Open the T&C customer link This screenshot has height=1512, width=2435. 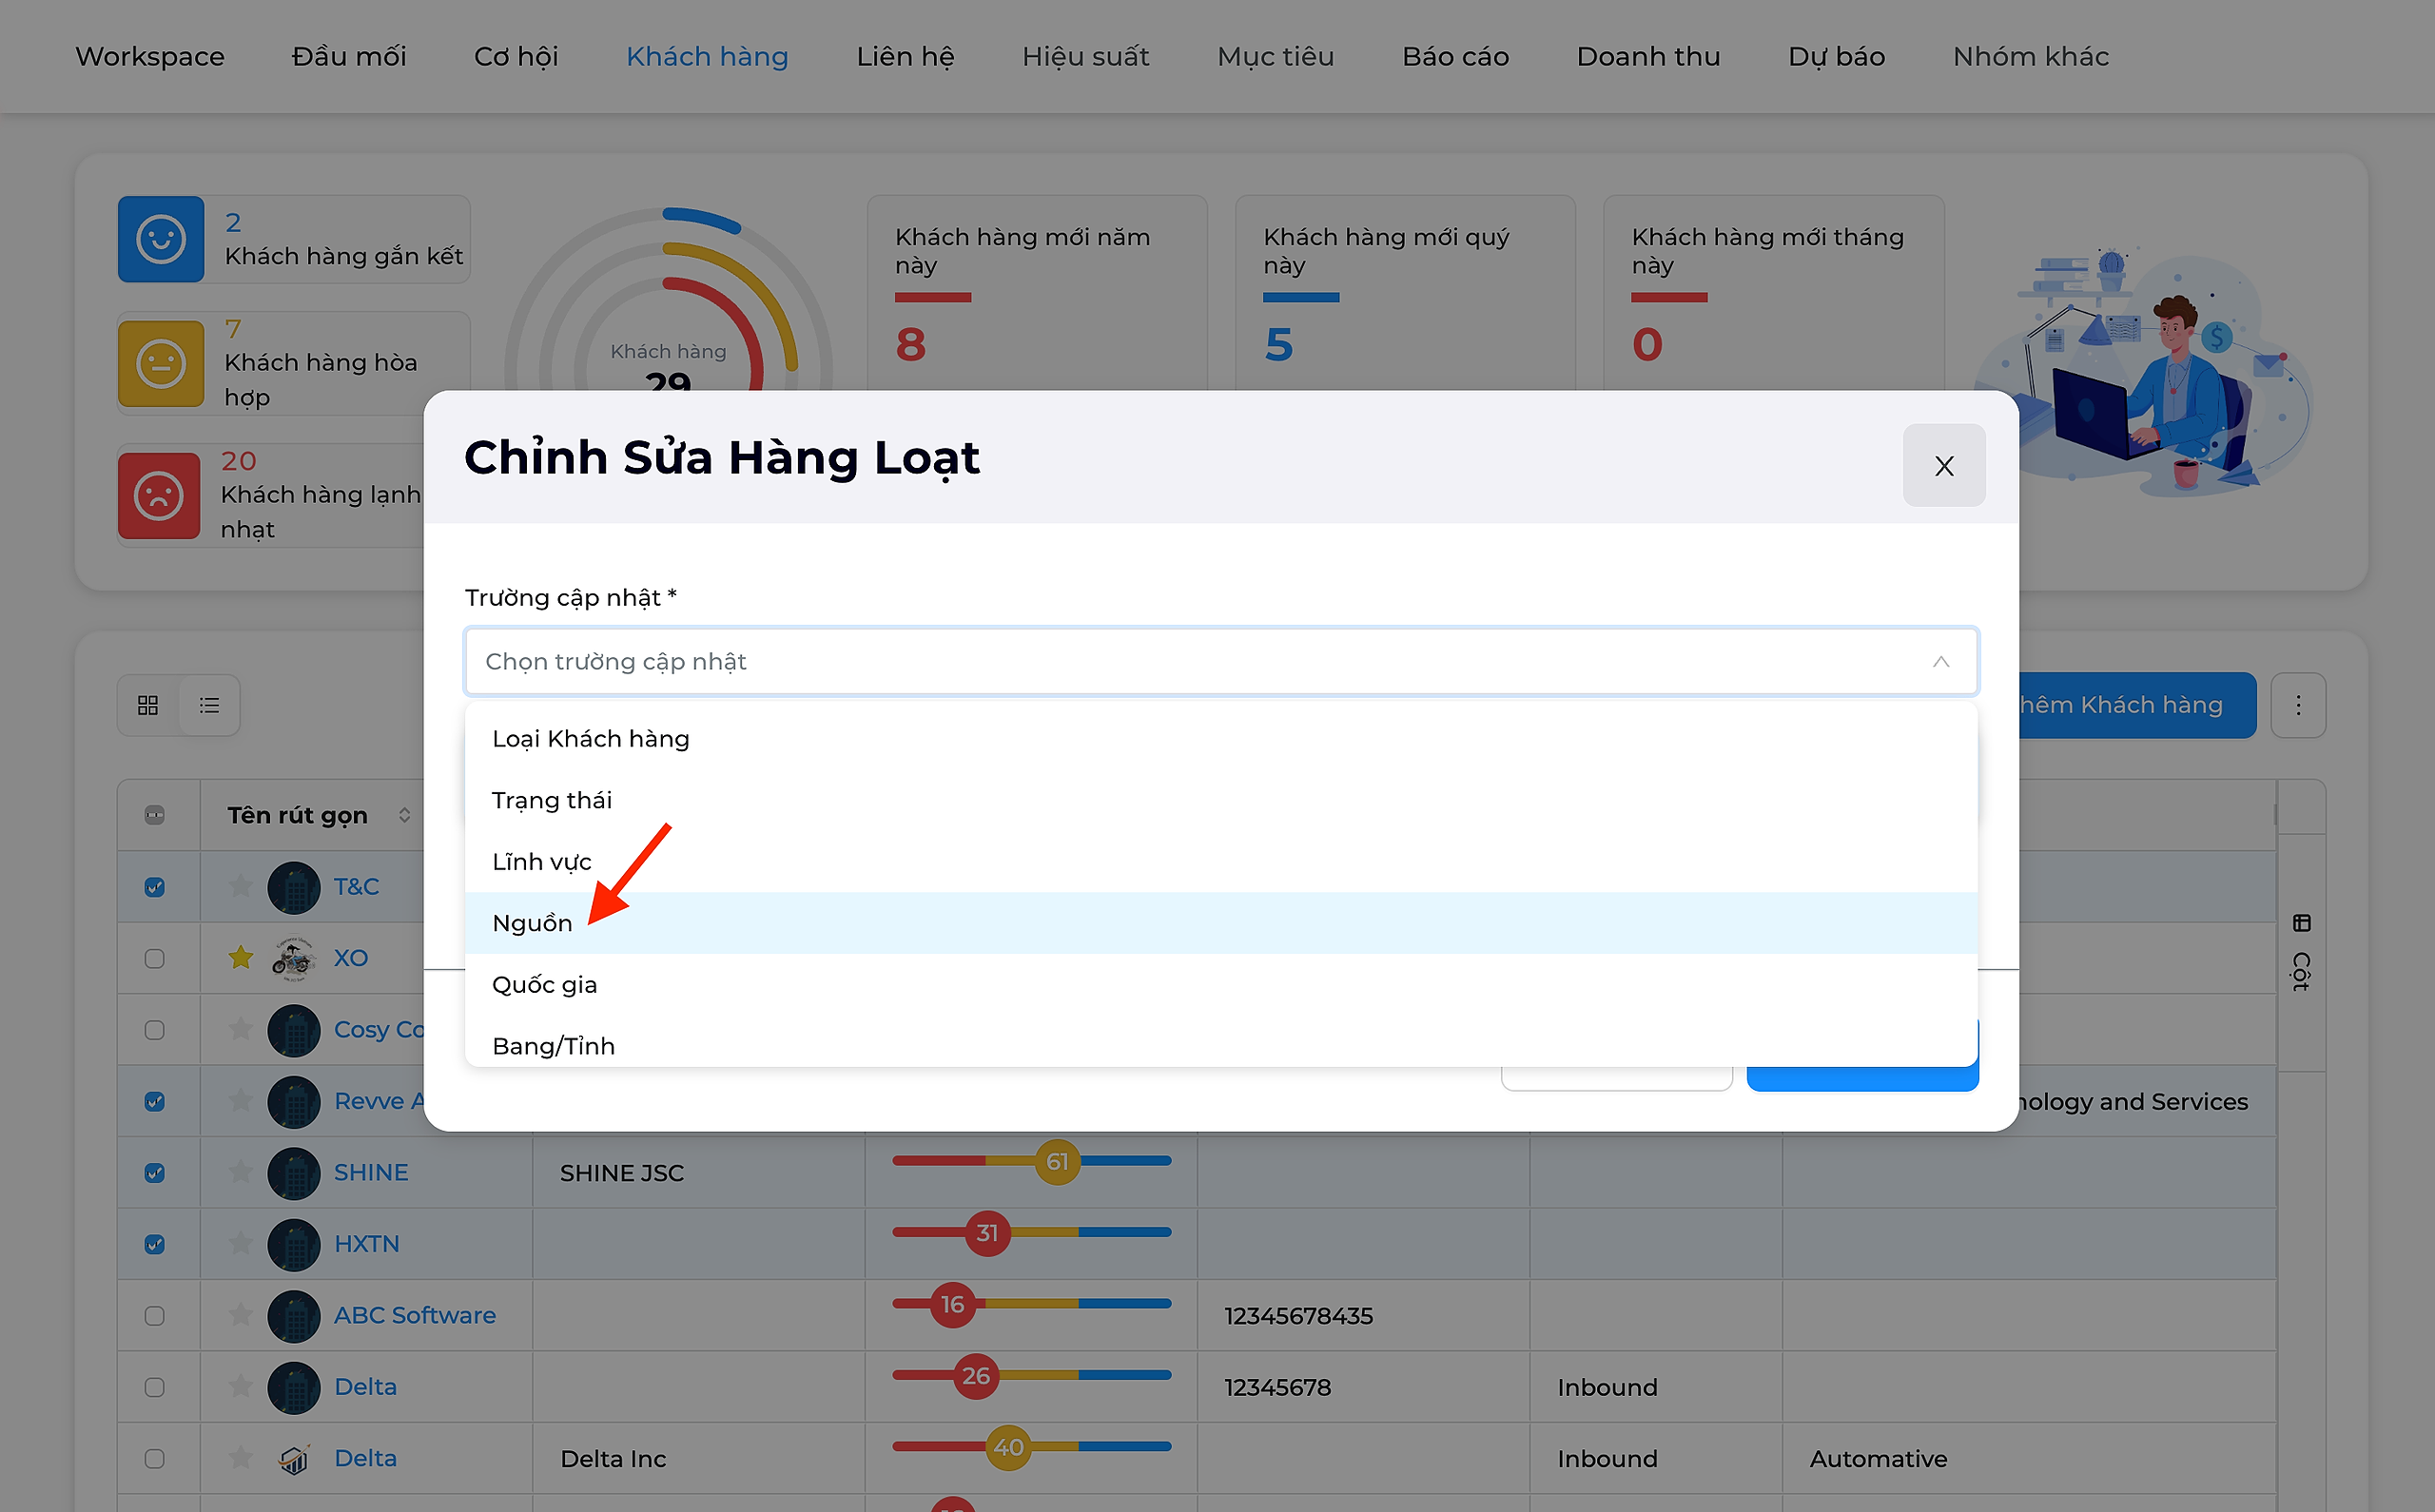[356, 886]
